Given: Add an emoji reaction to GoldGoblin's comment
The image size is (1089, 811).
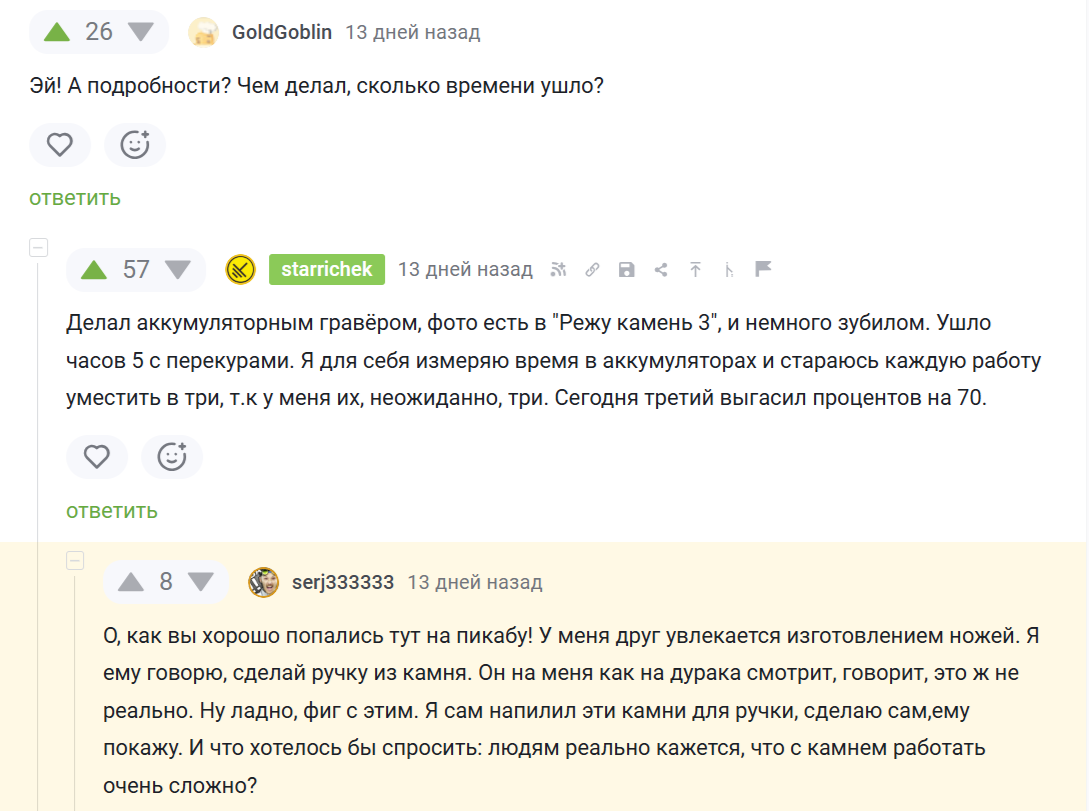Looking at the screenshot, I should (x=135, y=144).
